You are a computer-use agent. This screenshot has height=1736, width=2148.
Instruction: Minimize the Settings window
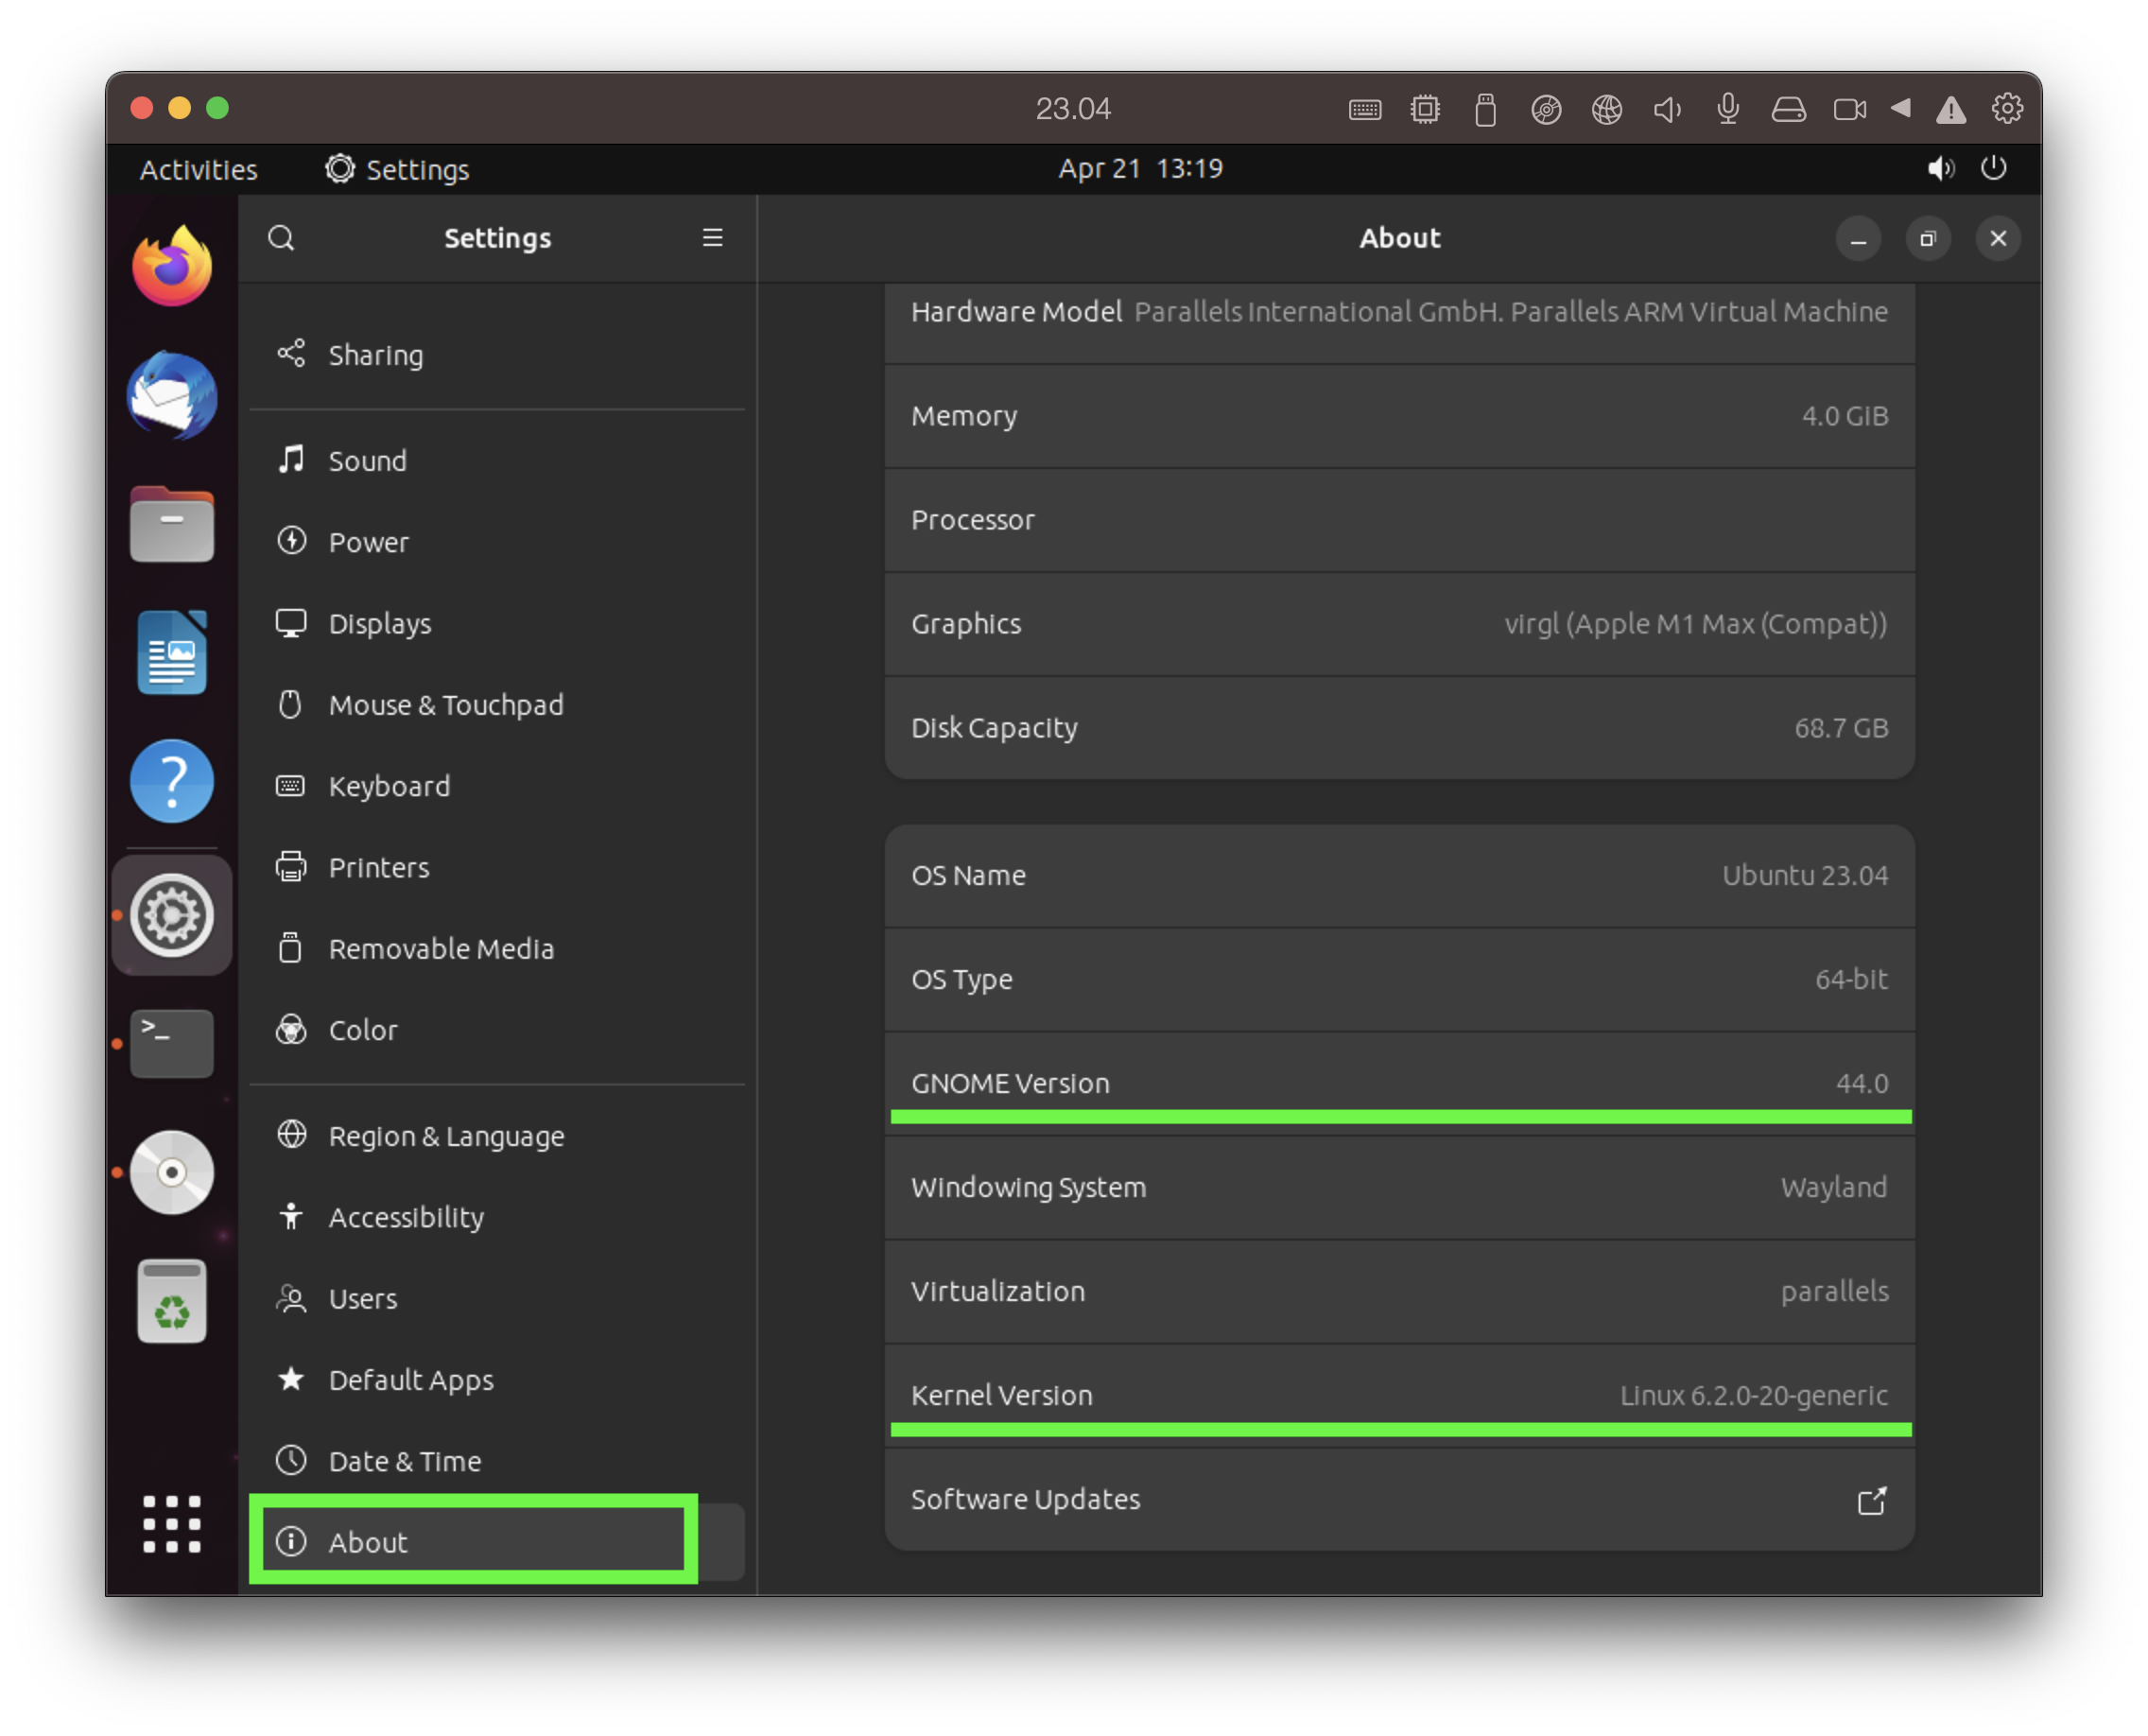tap(1858, 239)
